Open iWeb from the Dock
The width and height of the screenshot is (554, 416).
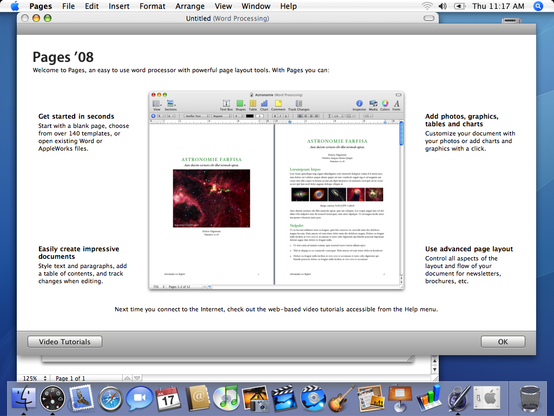tap(370, 399)
